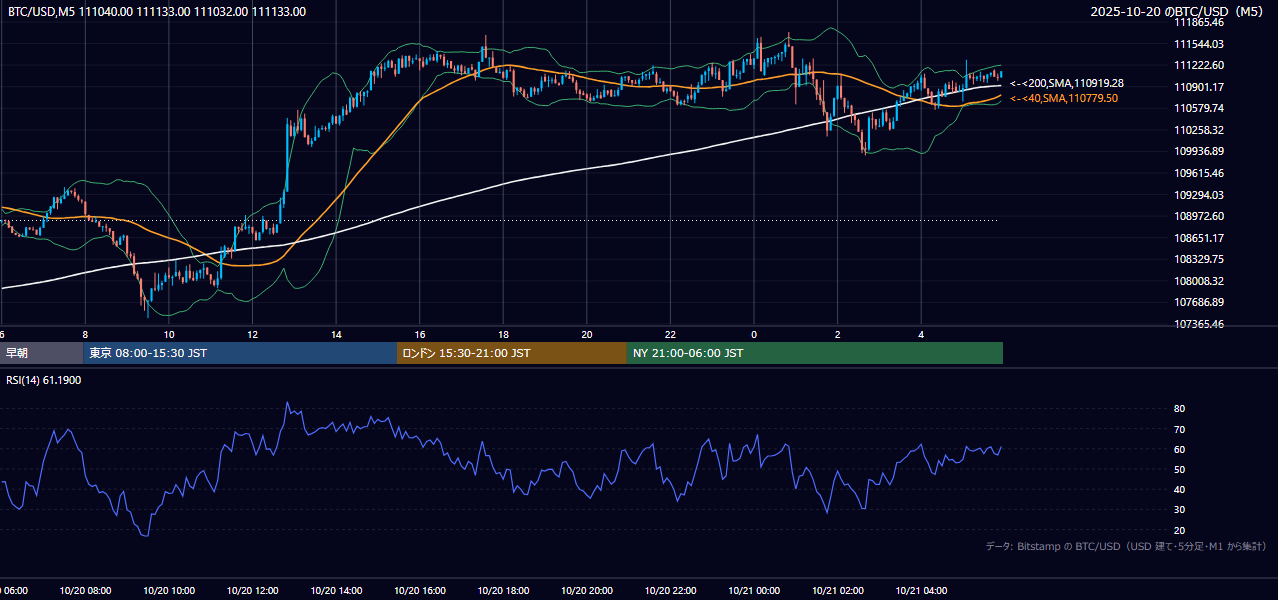The height and width of the screenshot is (600, 1278).
Task: Click the 10/20 18:00 time axis label
Action: [x=503, y=591]
